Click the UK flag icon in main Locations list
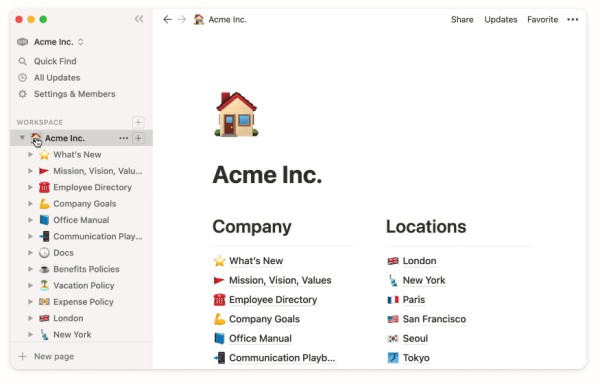600x384 pixels. [x=393, y=261]
